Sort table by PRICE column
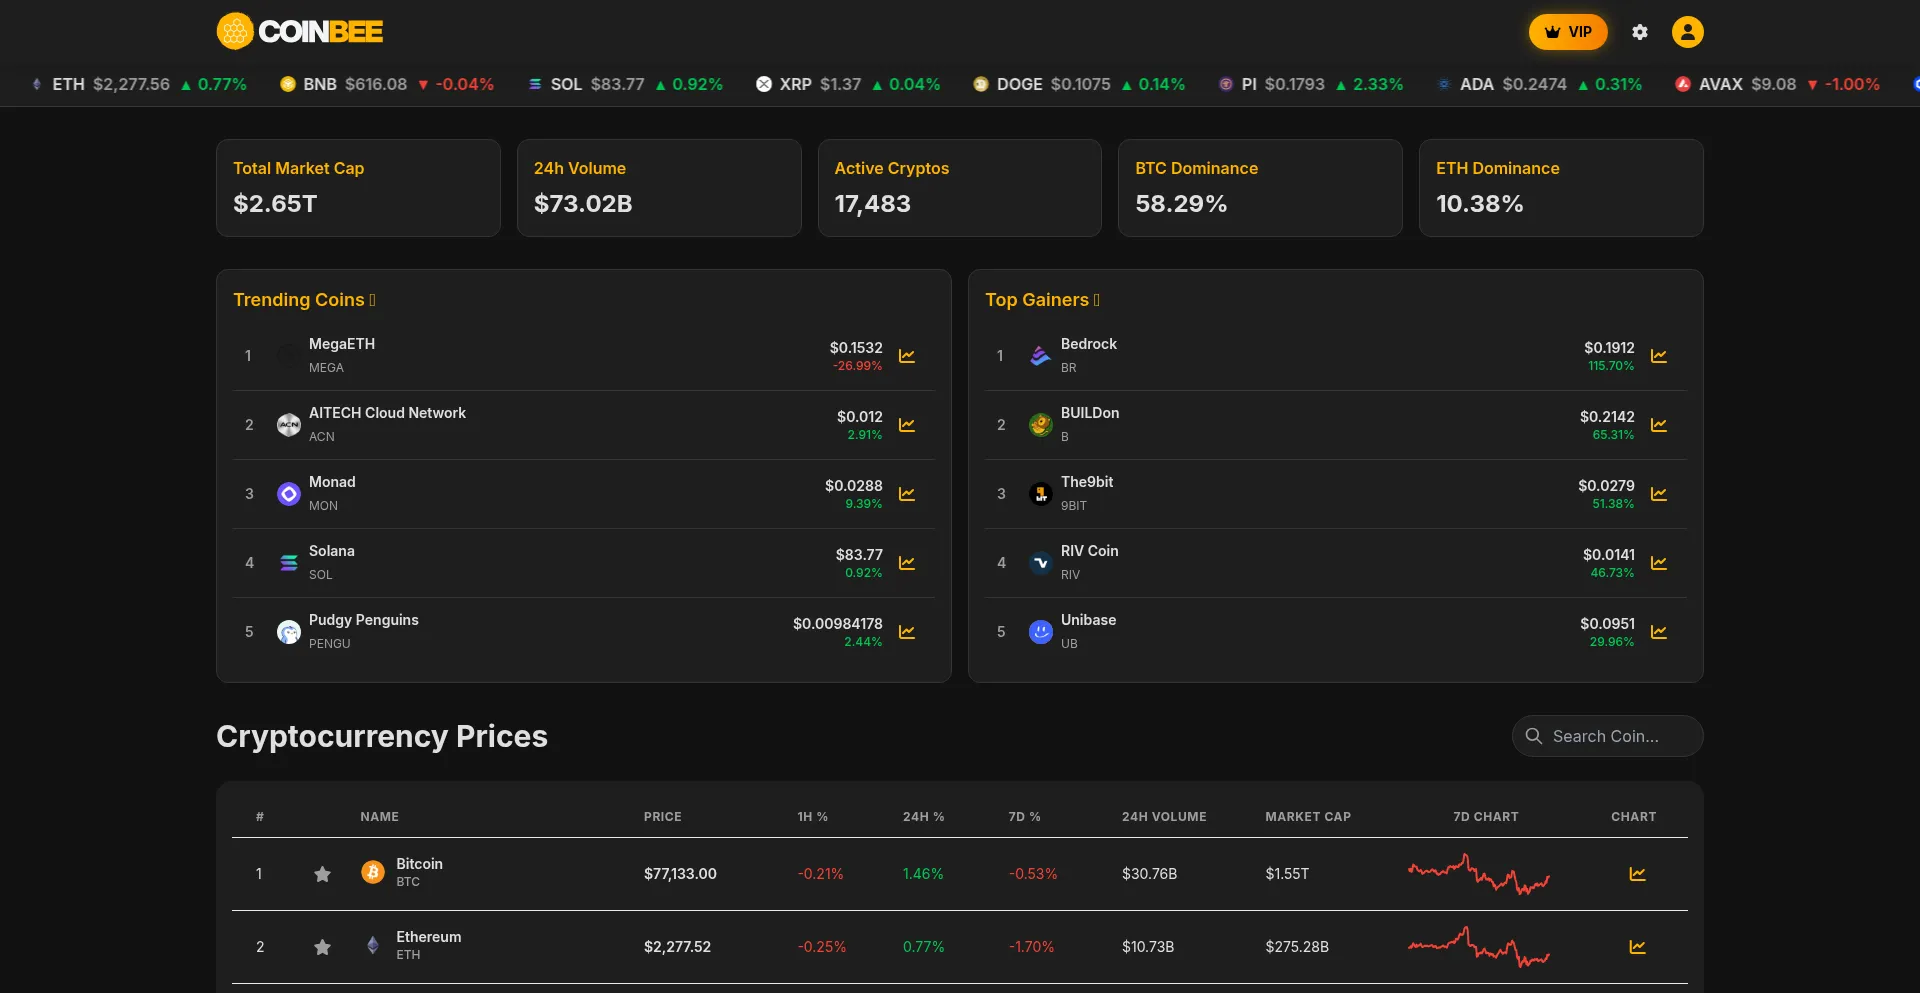The width and height of the screenshot is (1920, 993). [x=662, y=817]
